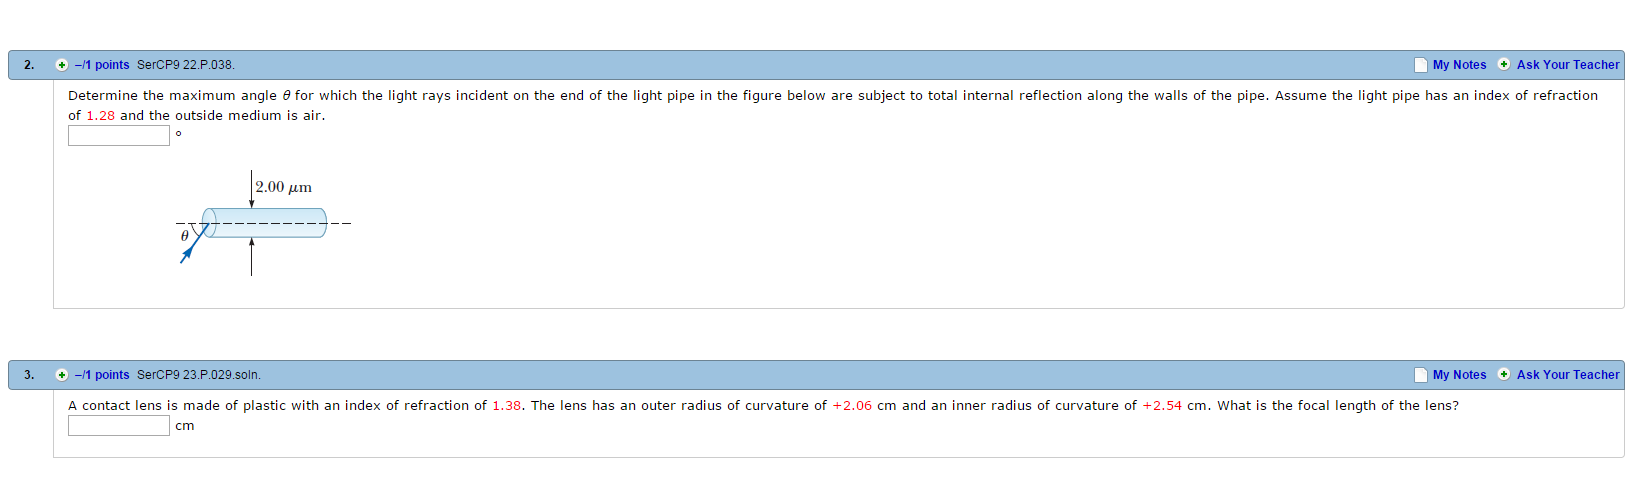Open My Notes note icon for question 3
Image resolution: width=1634 pixels, height=496 pixels.
click(1421, 375)
